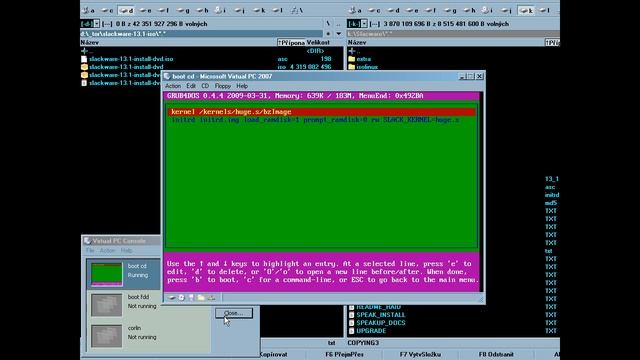Switch right panel to drive g
640x360 pixels.
click(450, 10)
